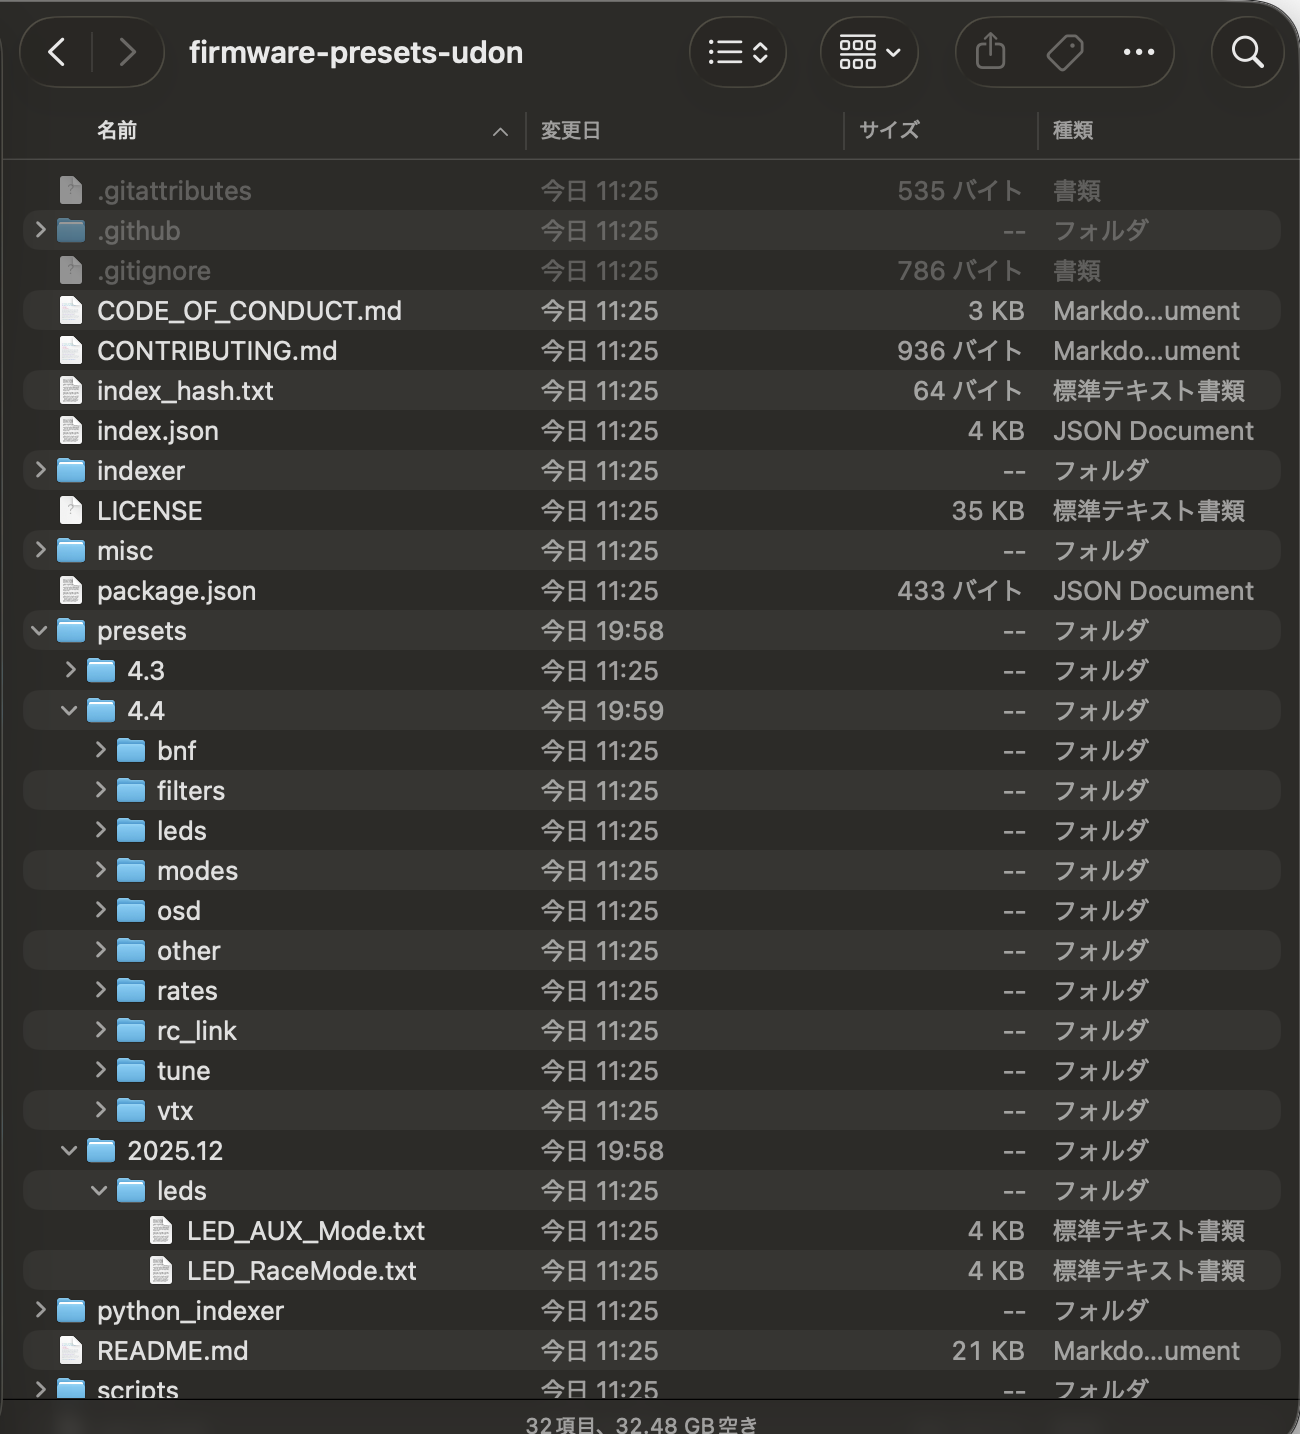Click the Search magnifier icon

pyautogui.click(x=1247, y=52)
